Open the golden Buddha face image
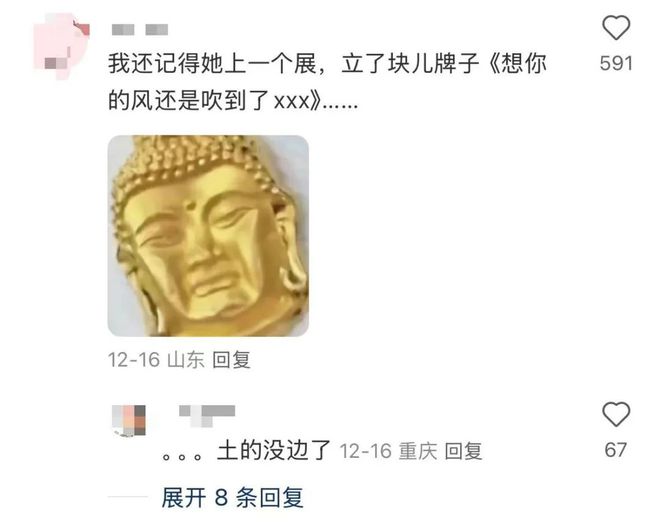Image resolution: width=660 pixels, height=524 pixels. tap(208, 236)
